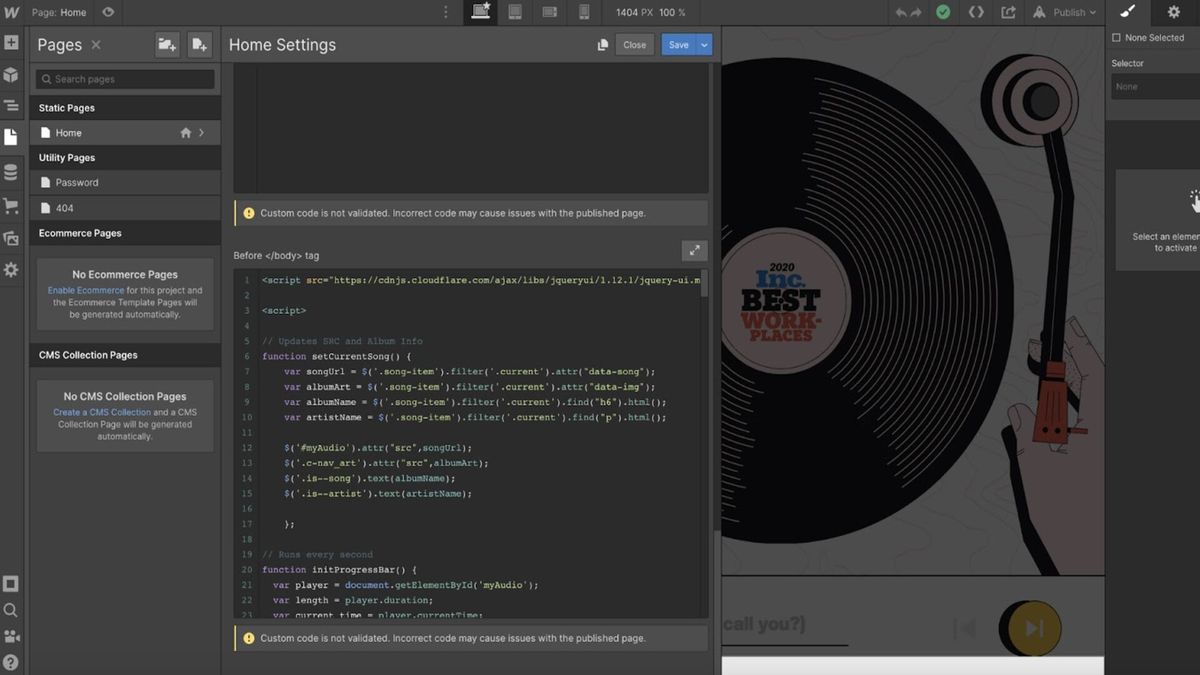Open code export view with brackets icon
Image resolution: width=1200 pixels, height=675 pixels.
pos(977,12)
